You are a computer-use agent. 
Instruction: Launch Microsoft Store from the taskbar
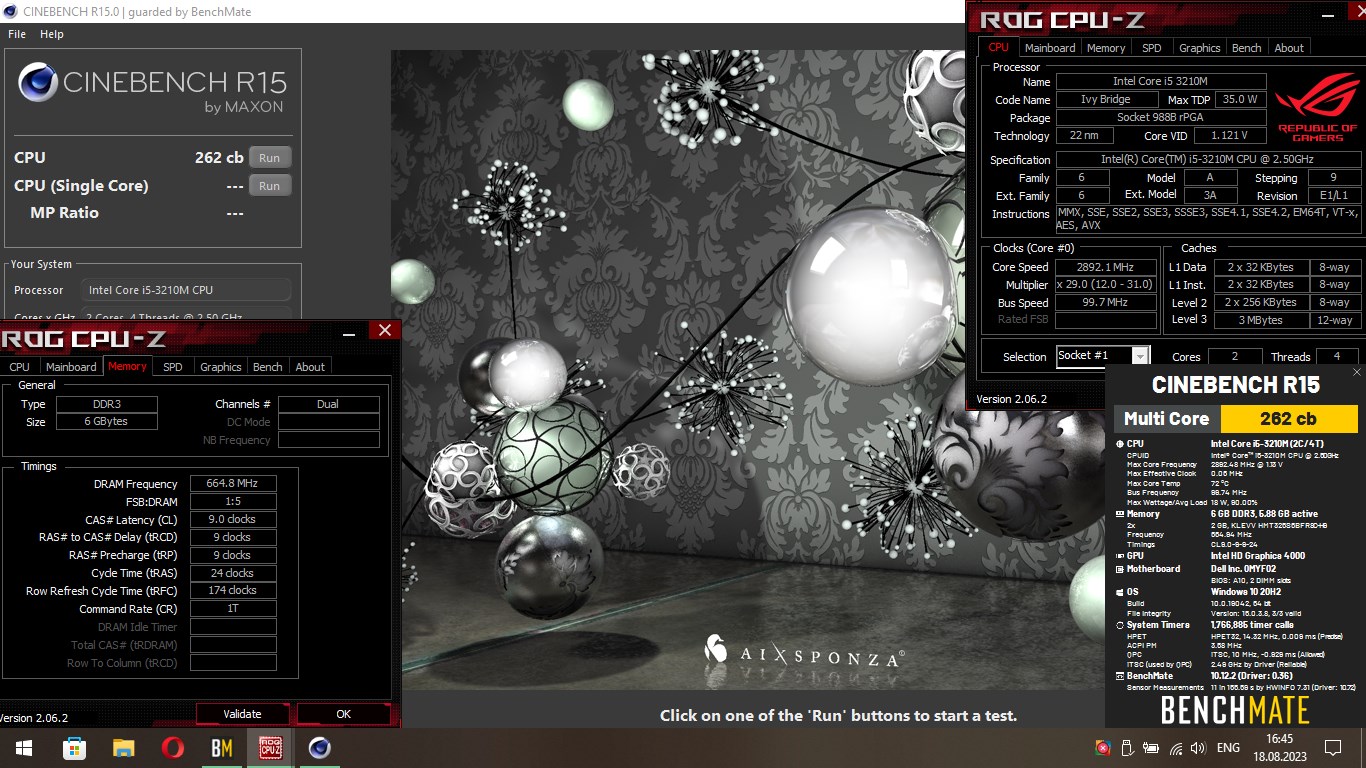[74, 748]
